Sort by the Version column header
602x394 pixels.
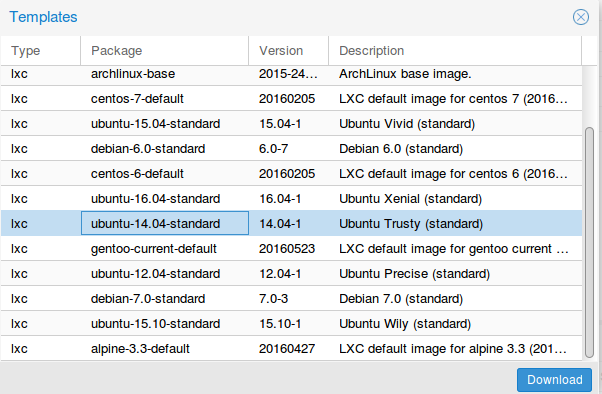[x=289, y=51]
